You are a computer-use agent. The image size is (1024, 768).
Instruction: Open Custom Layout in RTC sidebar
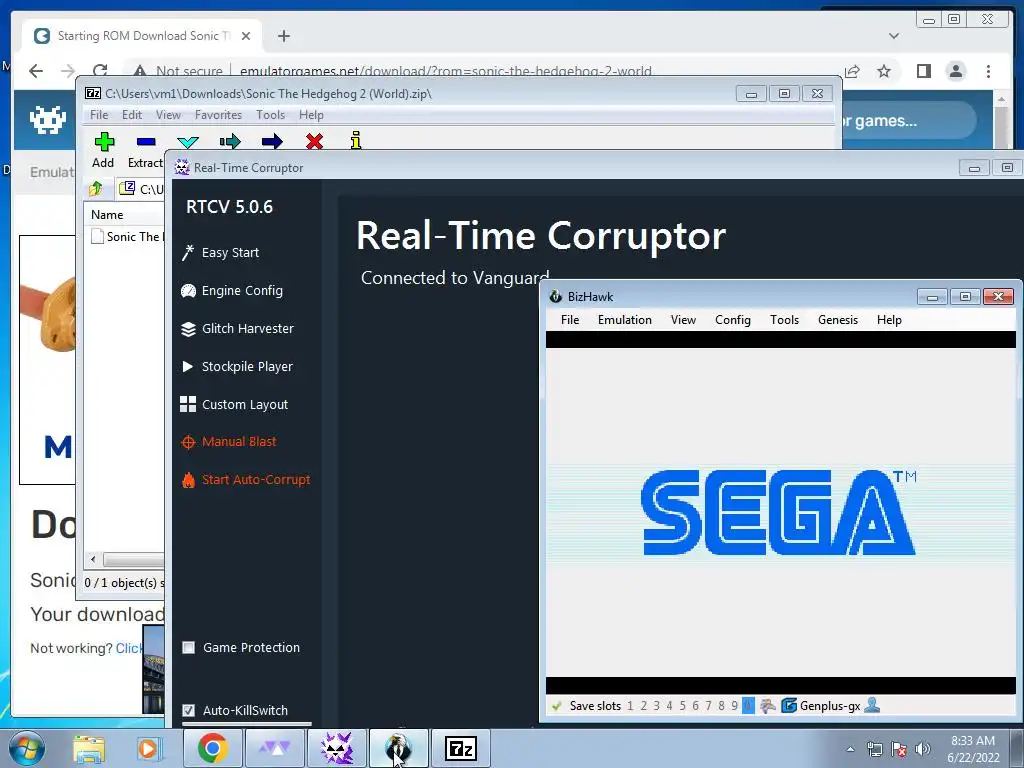[234, 404]
